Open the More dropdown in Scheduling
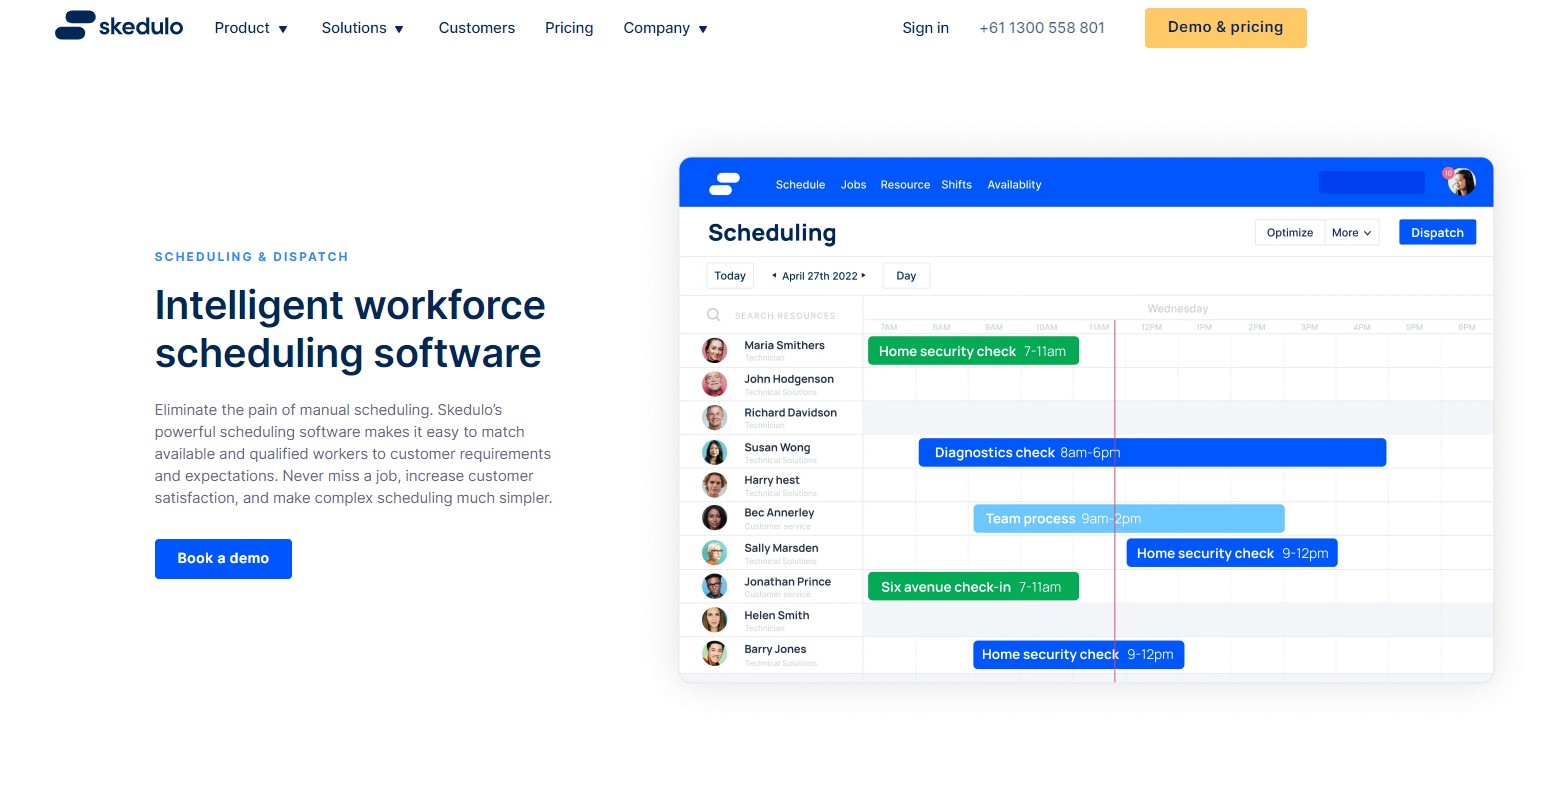This screenshot has height=811, width=1545. pos(1351,233)
